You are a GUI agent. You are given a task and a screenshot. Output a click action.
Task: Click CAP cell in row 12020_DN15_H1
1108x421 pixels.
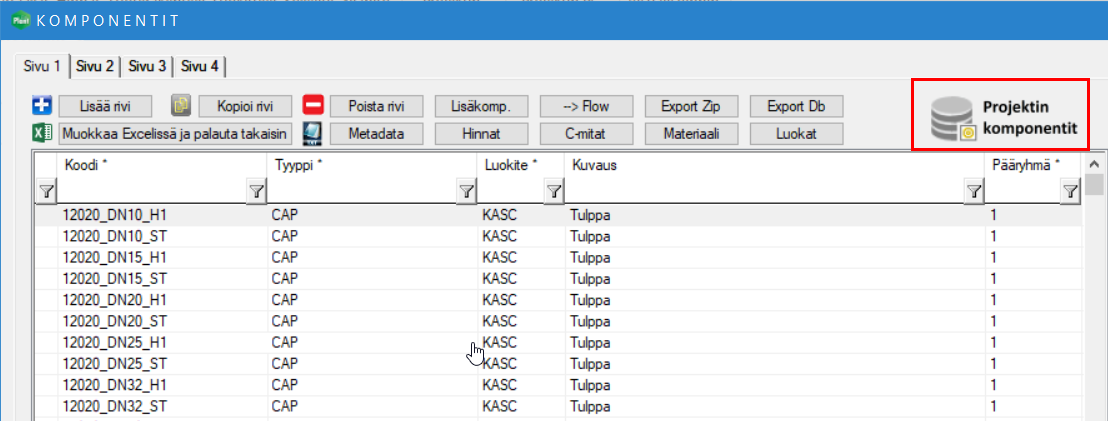372,258
